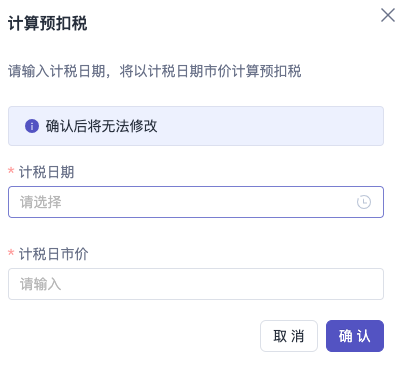Click the red asterisk beside 计税日市价
This screenshot has width=402, height=370.
click(11, 253)
